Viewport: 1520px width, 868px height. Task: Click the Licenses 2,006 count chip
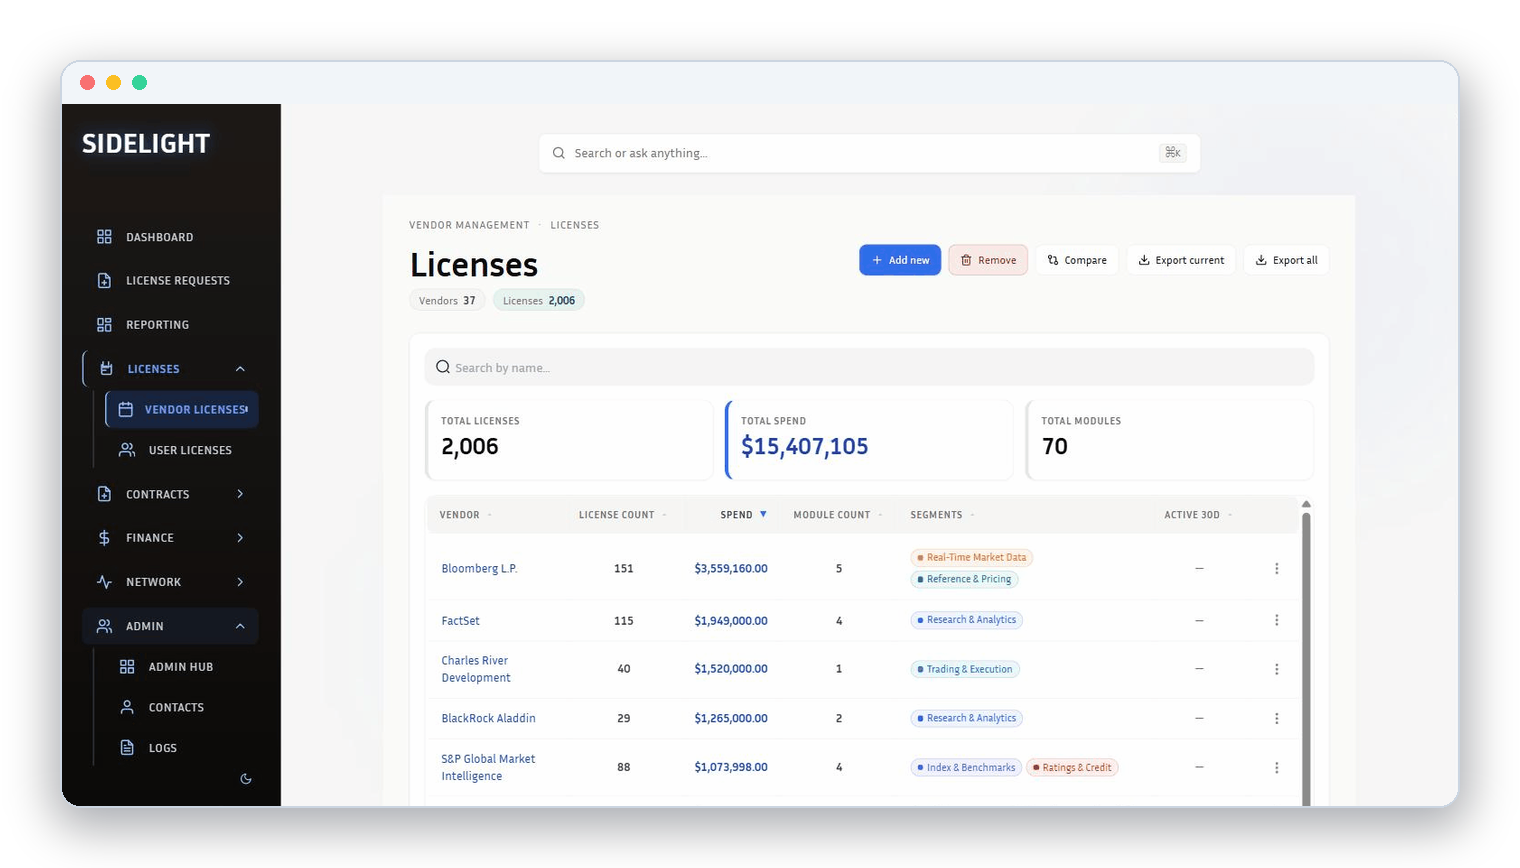tap(539, 300)
